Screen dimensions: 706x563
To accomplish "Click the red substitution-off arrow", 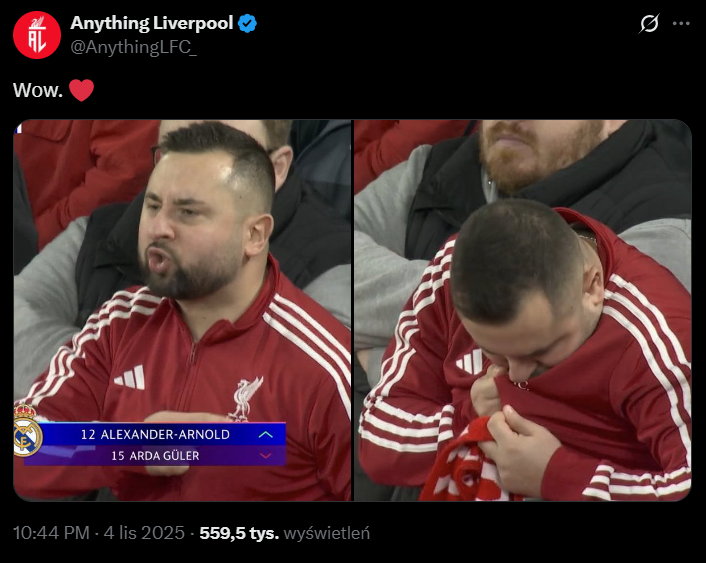I will pos(266,456).
